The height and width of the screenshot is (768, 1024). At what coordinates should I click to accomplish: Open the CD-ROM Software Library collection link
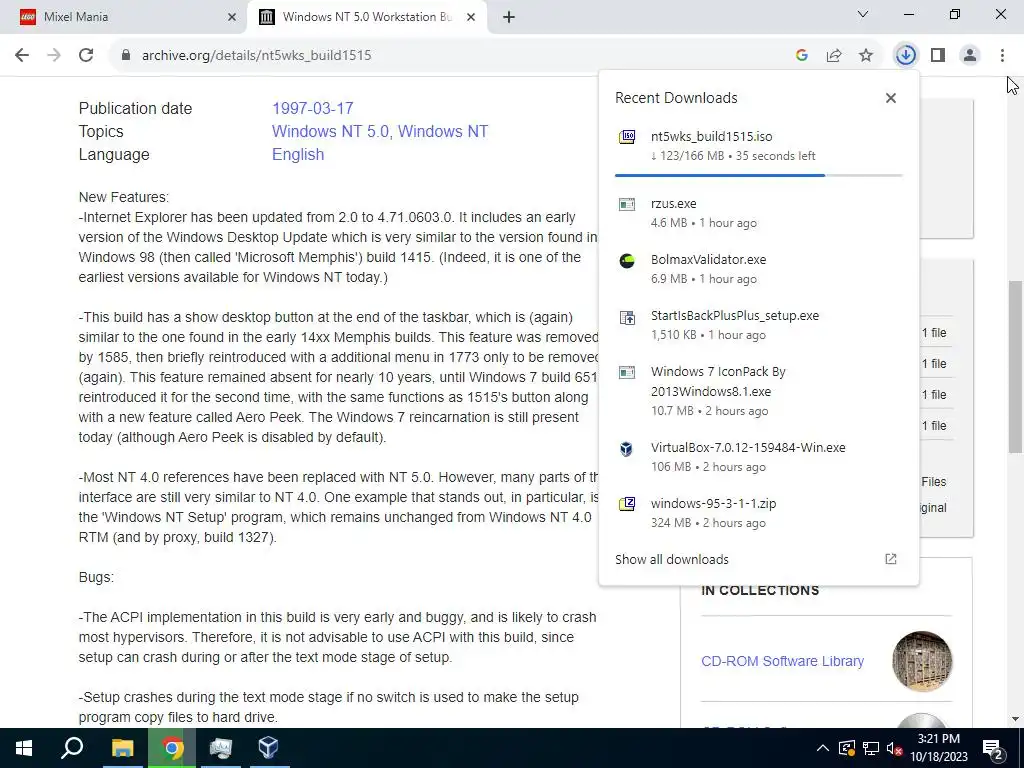tap(782, 661)
